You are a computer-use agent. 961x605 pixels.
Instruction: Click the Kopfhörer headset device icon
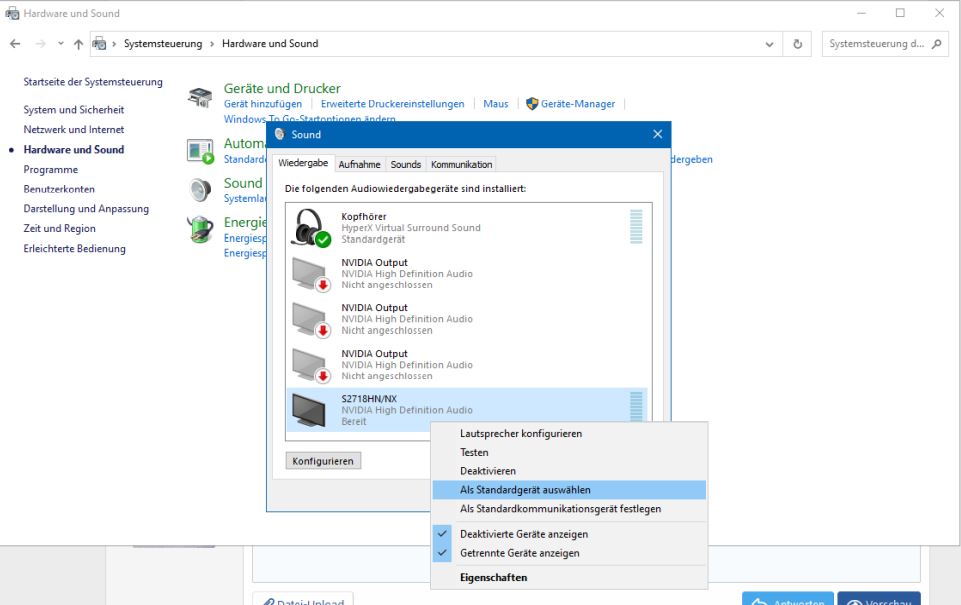(x=310, y=227)
